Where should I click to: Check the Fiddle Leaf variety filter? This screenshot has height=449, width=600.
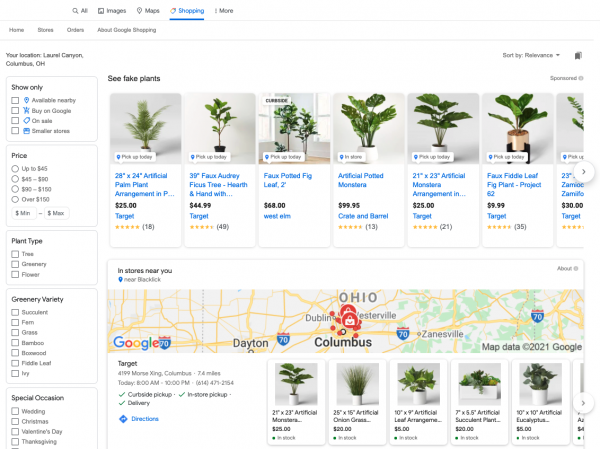[15, 363]
